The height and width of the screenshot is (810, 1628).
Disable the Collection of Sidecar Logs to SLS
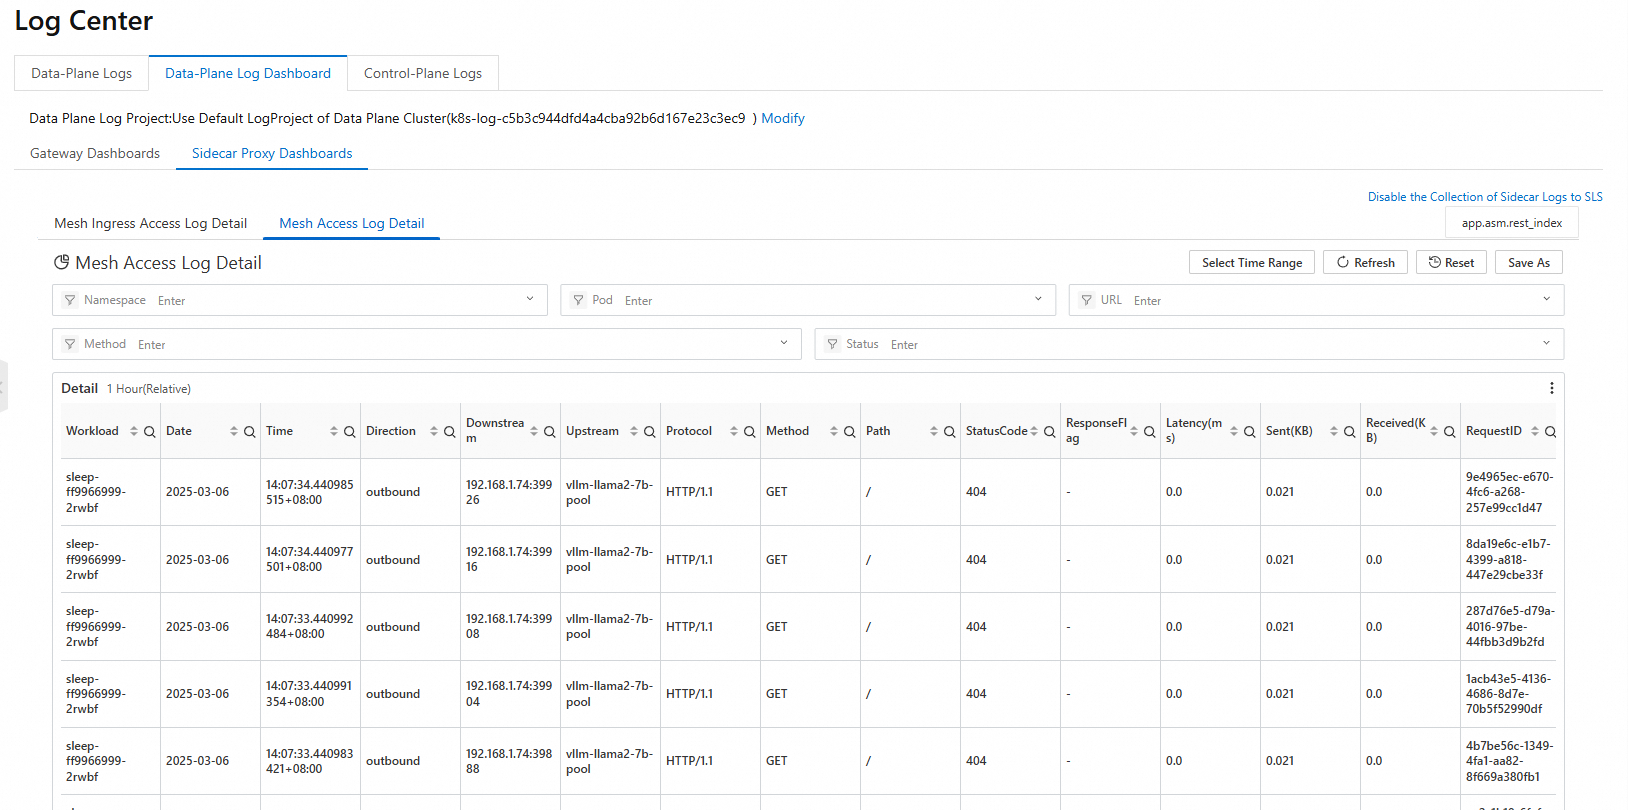click(x=1485, y=197)
